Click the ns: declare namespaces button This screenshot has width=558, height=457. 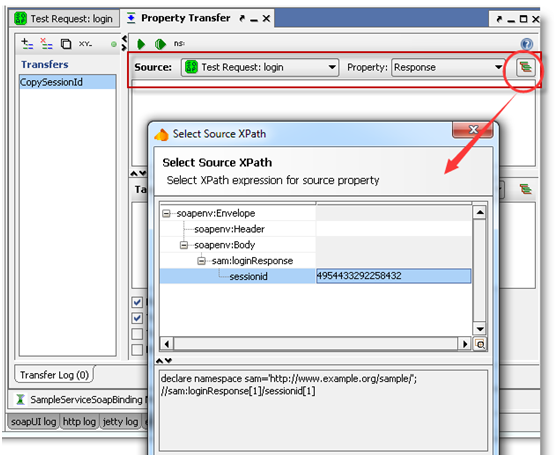[179, 43]
